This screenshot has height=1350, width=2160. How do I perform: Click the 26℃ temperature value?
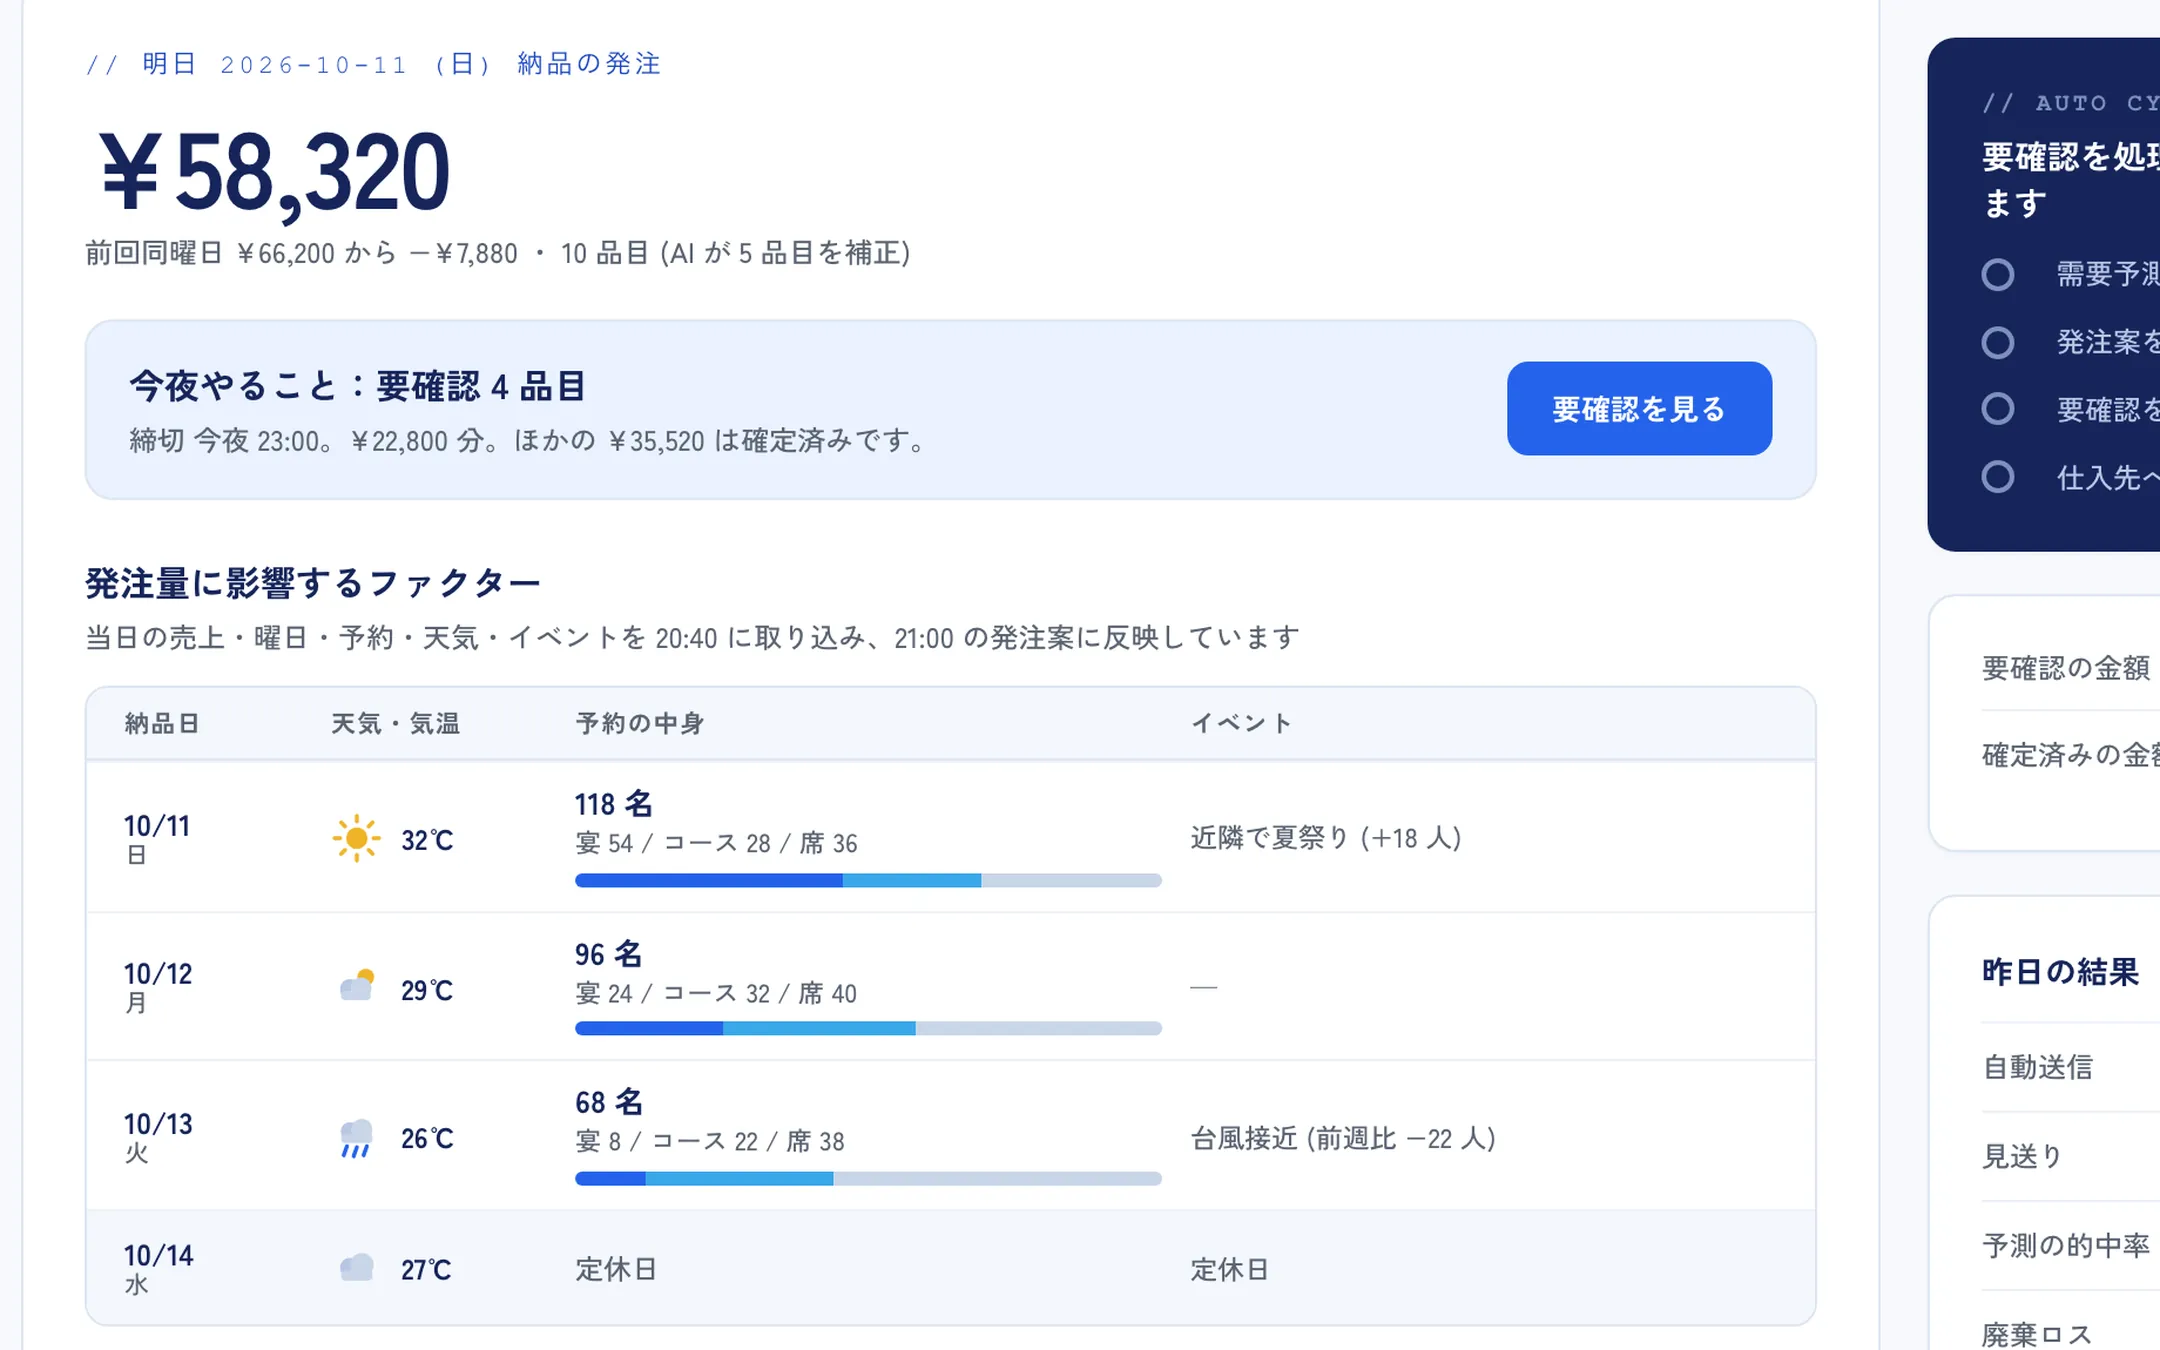click(x=427, y=1138)
